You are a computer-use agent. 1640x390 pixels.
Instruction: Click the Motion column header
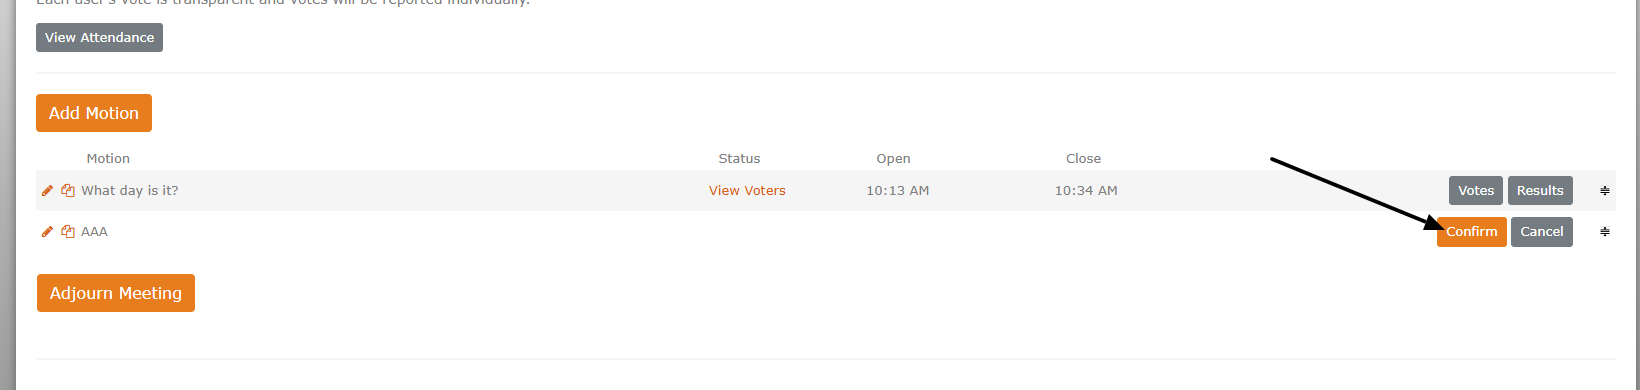108,158
